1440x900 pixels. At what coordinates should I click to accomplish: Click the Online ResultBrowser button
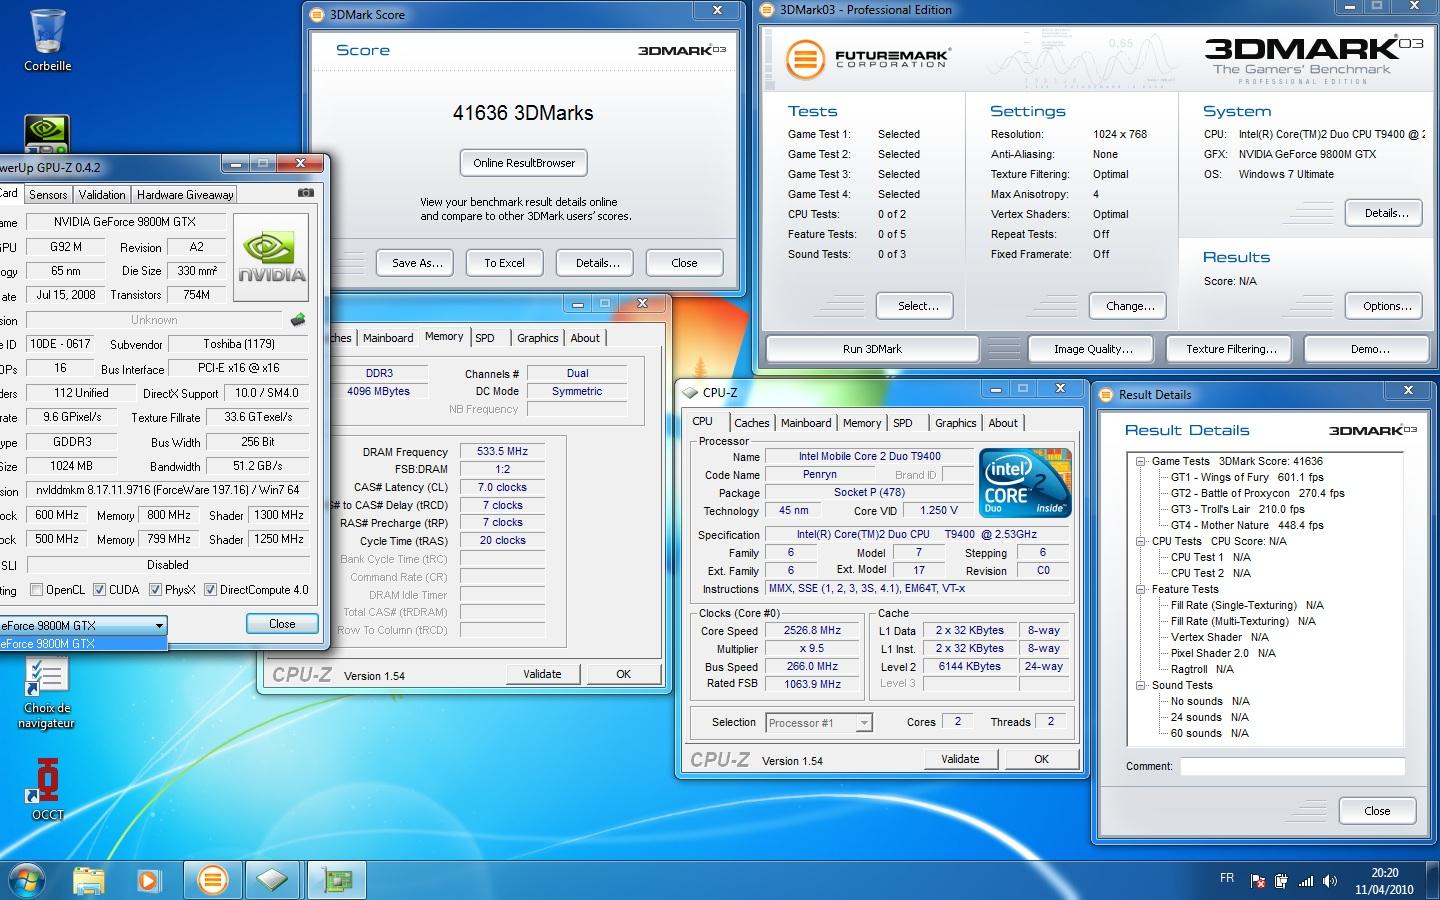[524, 163]
